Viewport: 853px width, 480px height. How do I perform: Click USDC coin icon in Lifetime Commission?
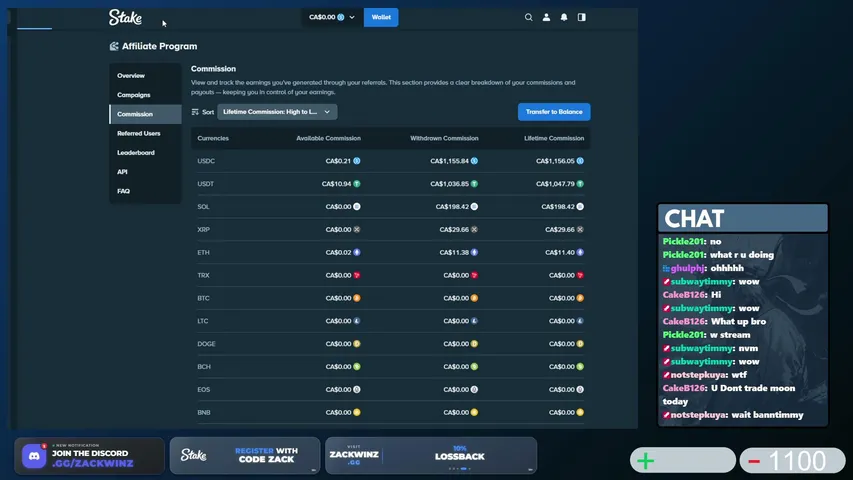pos(580,161)
